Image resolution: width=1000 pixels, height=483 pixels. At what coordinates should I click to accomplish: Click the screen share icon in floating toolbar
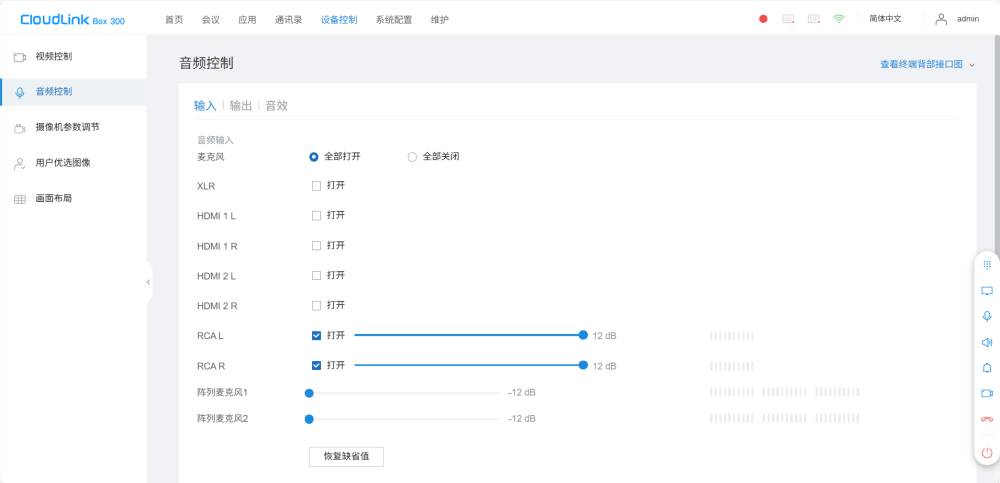click(x=987, y=290)
